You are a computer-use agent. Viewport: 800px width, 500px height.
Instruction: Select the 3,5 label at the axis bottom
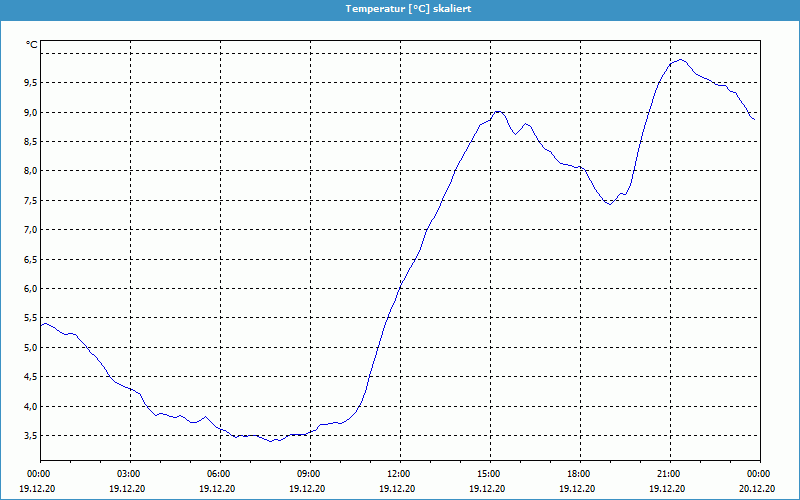[x=30, y=436]
